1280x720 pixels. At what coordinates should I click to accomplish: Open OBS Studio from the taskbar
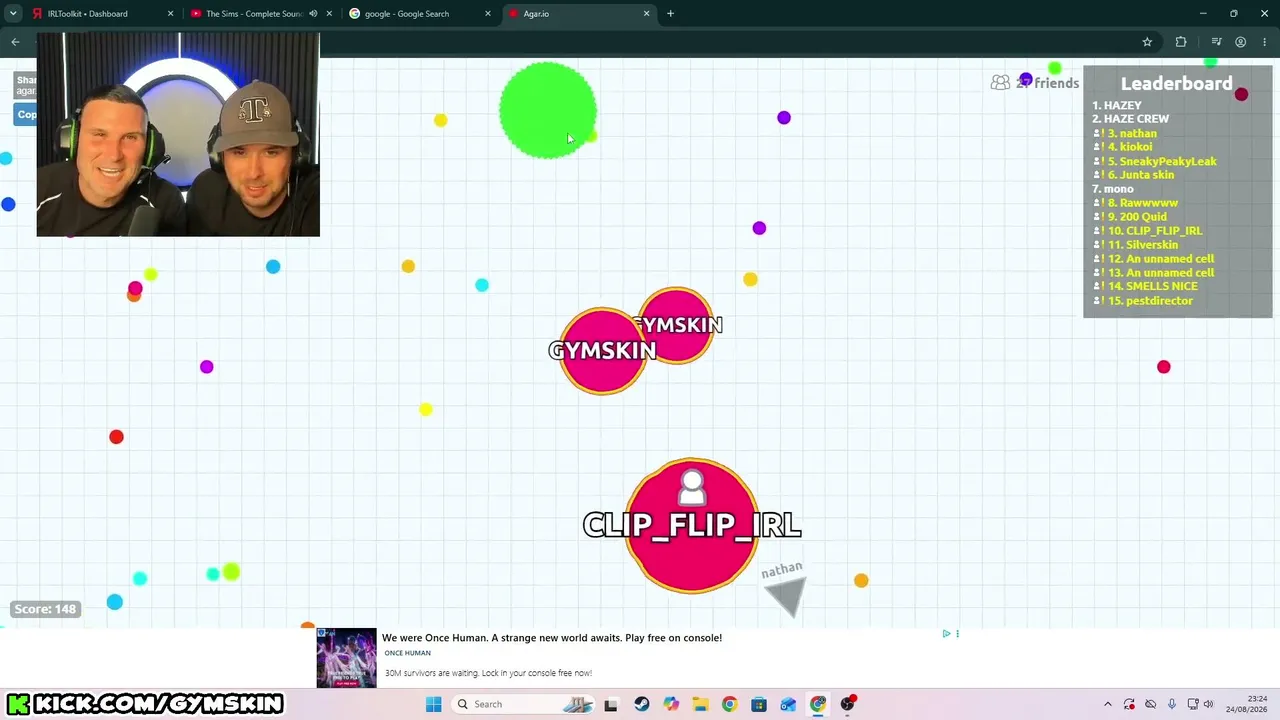(x=848, y=704)
